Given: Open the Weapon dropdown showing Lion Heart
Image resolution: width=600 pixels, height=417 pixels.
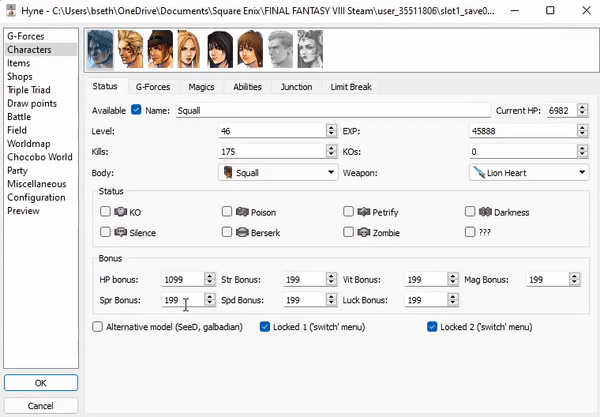Looking at the screenshot, I should [529, 173].
